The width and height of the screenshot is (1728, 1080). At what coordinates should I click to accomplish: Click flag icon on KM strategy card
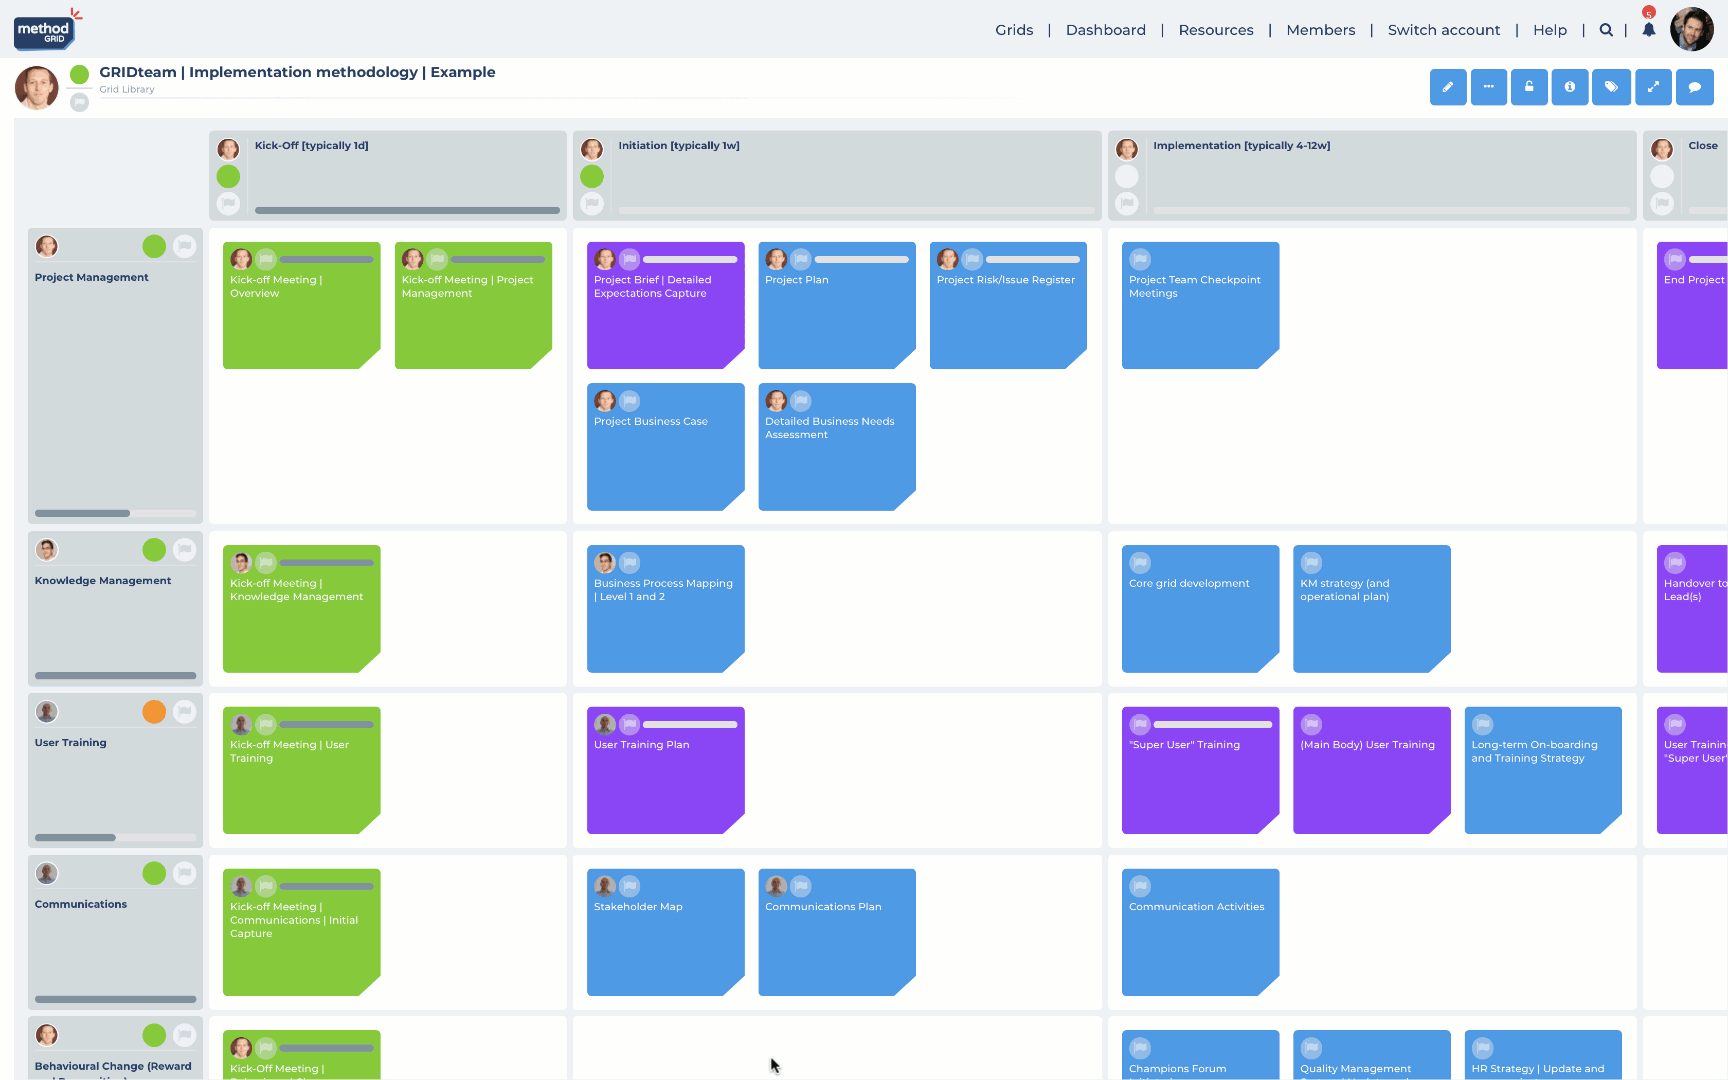1311,563
